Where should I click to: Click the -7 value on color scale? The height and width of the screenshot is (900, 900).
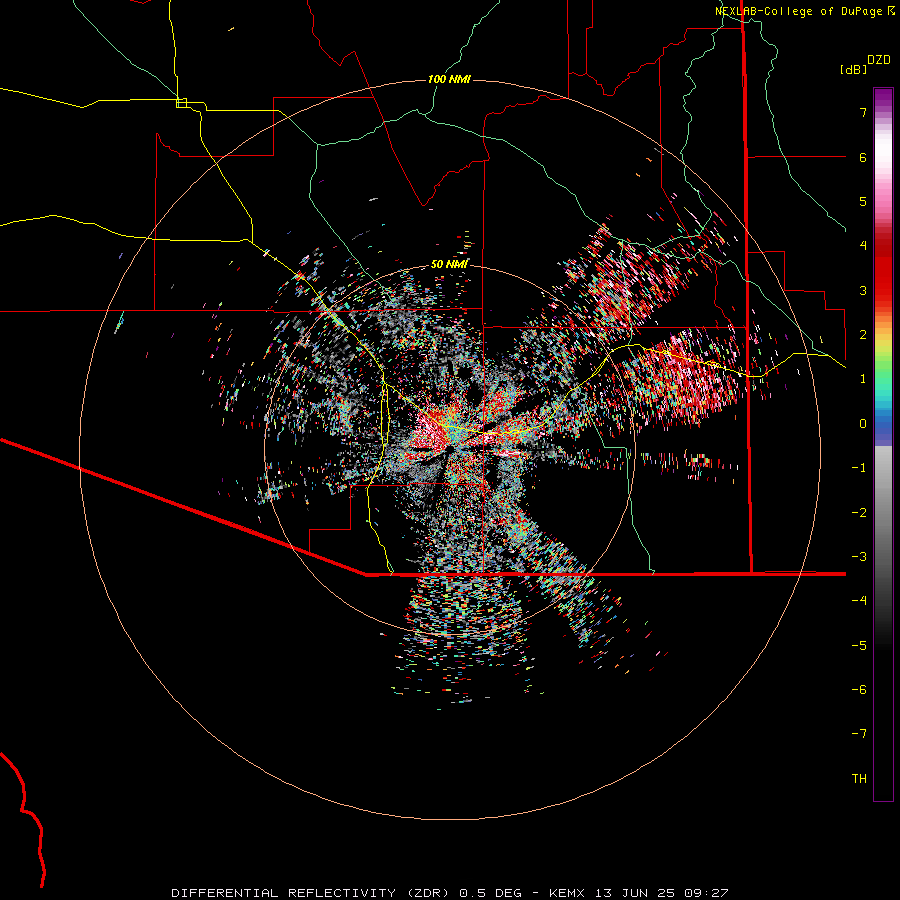coord(859,734)
